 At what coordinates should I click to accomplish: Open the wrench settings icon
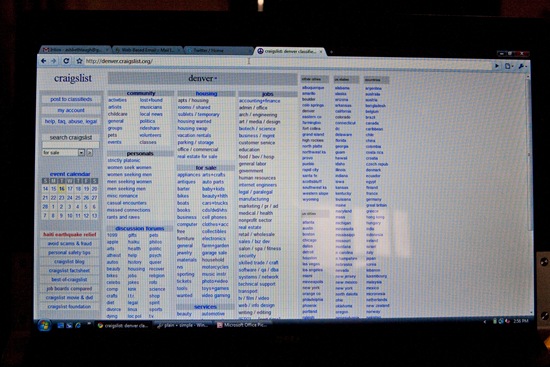pyautogui.click(x=522, y=66)
